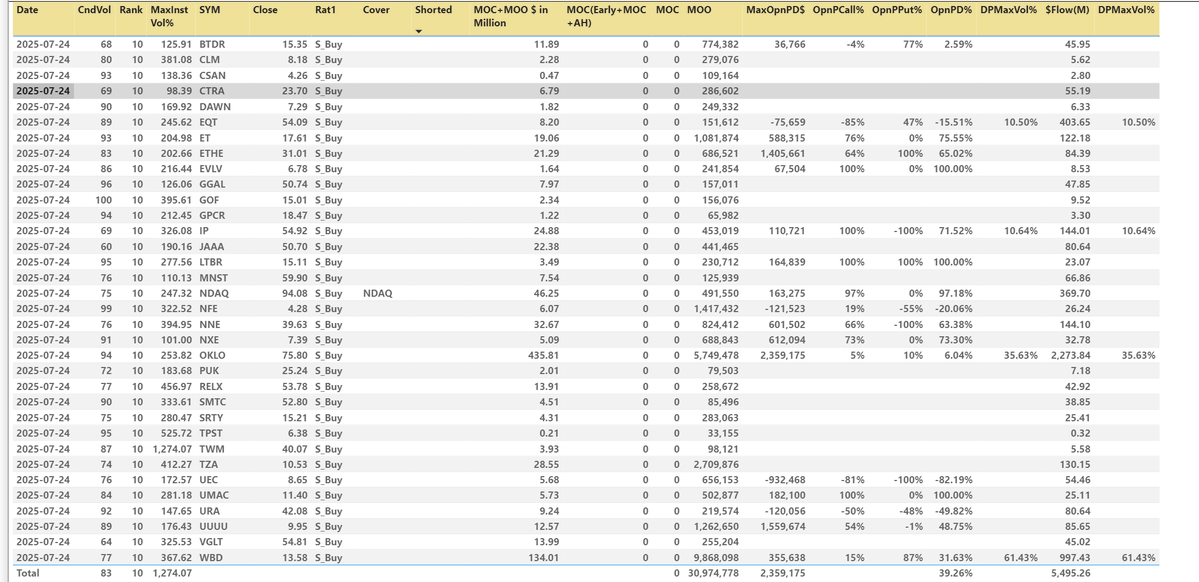Click the Total row label
This screenshot has height=582, width=1199.
coord(28,574)
